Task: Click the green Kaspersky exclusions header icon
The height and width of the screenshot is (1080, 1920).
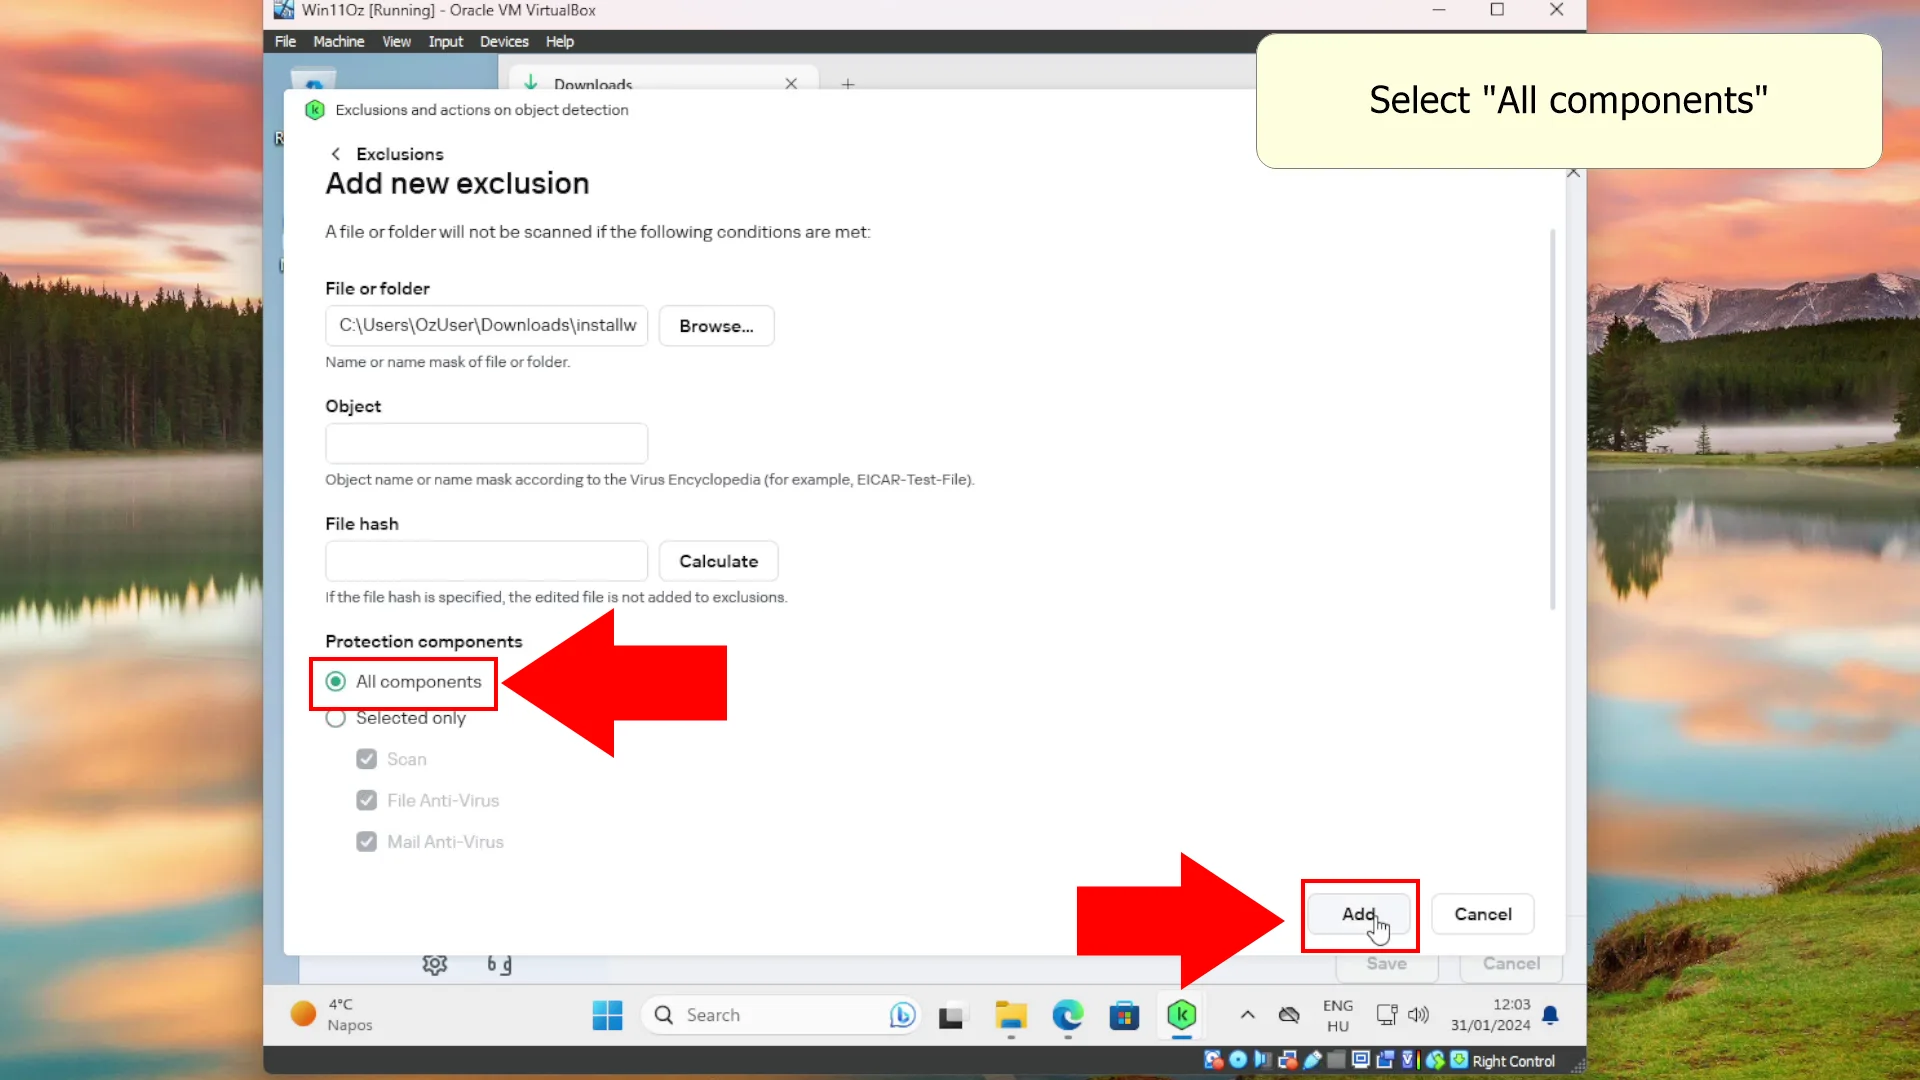Action: [316, 109]
